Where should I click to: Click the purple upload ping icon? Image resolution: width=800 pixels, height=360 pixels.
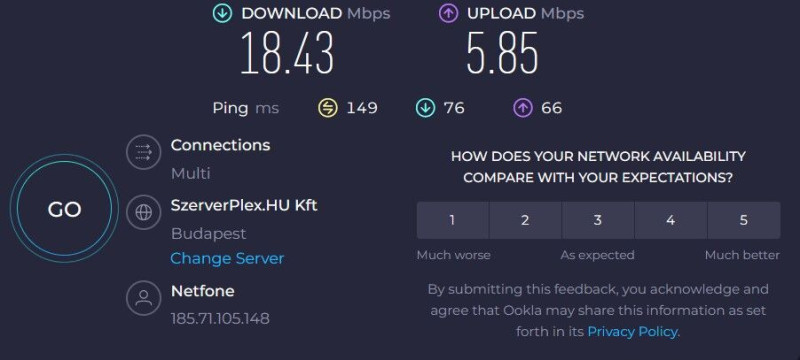pyautogui.click(x=523, y=108)
